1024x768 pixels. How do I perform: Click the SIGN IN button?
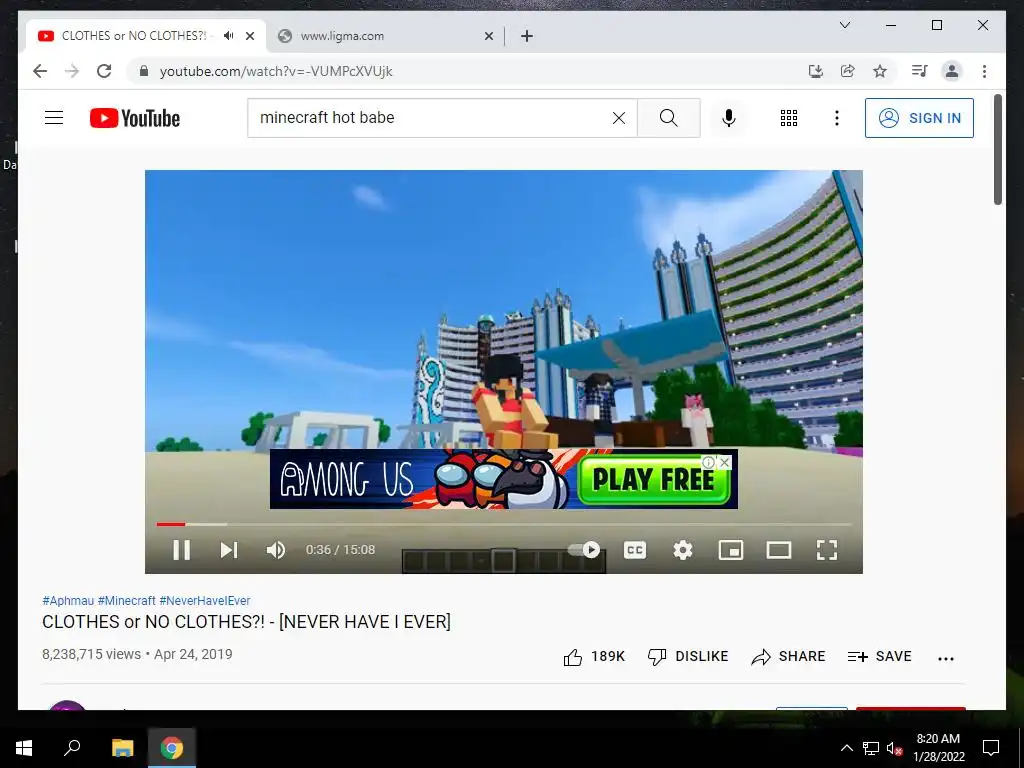pyautogui.click(x=919, y=118)
